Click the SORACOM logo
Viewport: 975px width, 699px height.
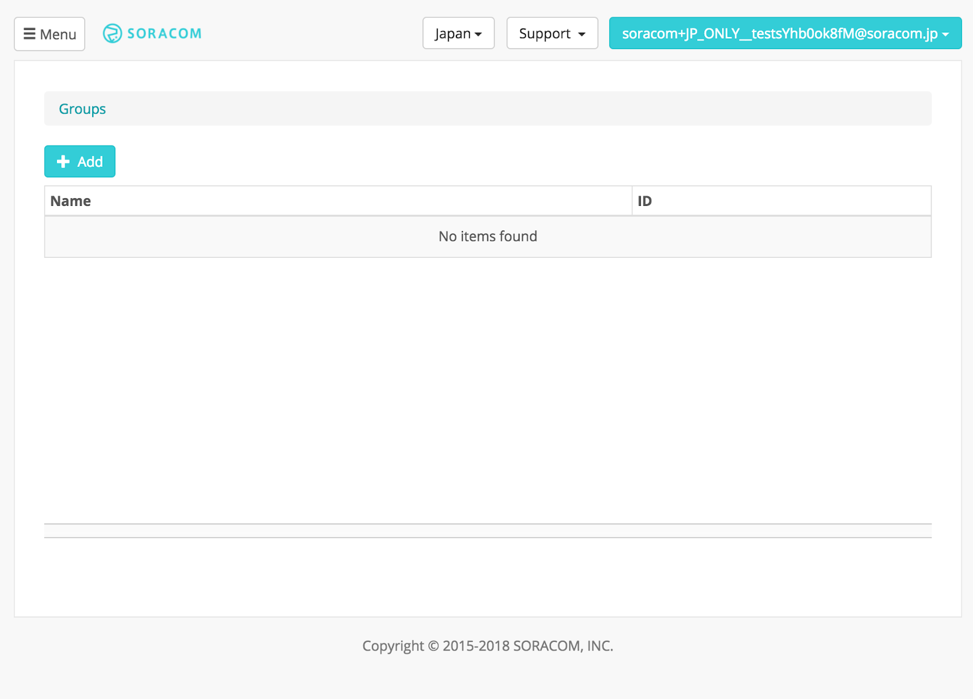(152, 34)
